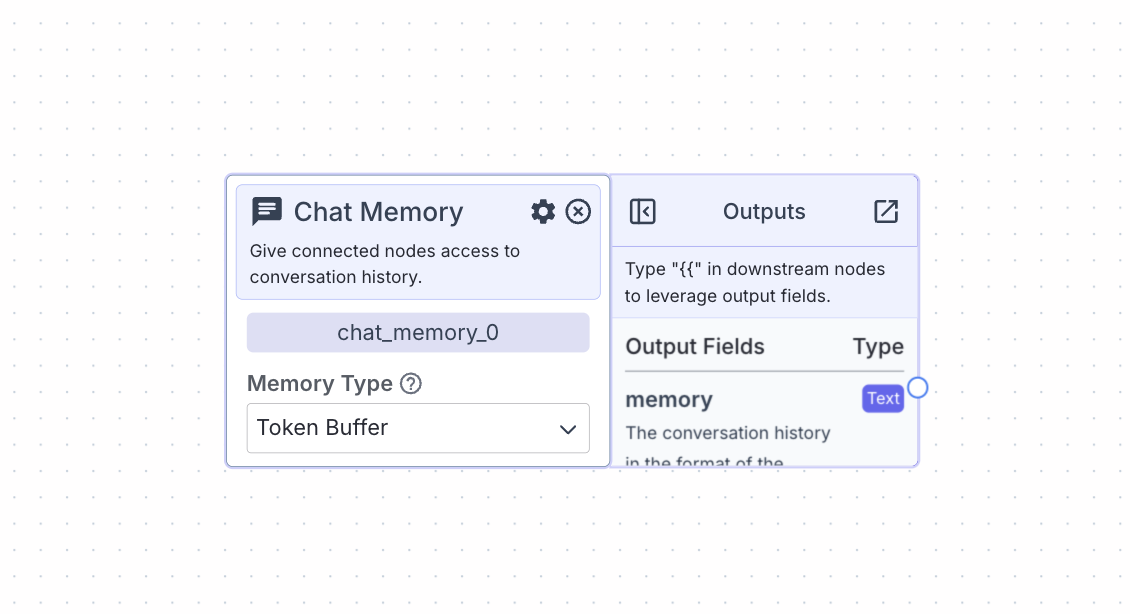The height and width of the screenshot is (614, 1130).
Task: Click the Text type badge on memory field
Action: point(882,398)
